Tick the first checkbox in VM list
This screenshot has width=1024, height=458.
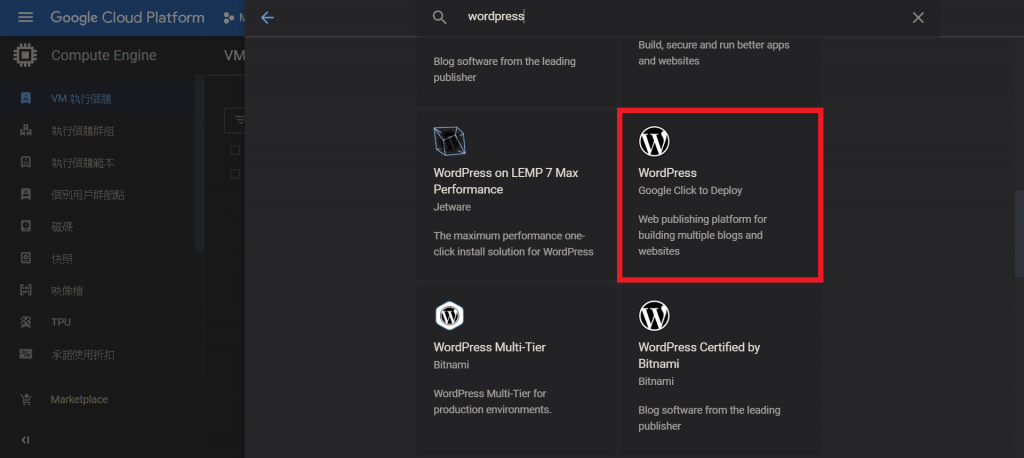[x=235, y=151]
